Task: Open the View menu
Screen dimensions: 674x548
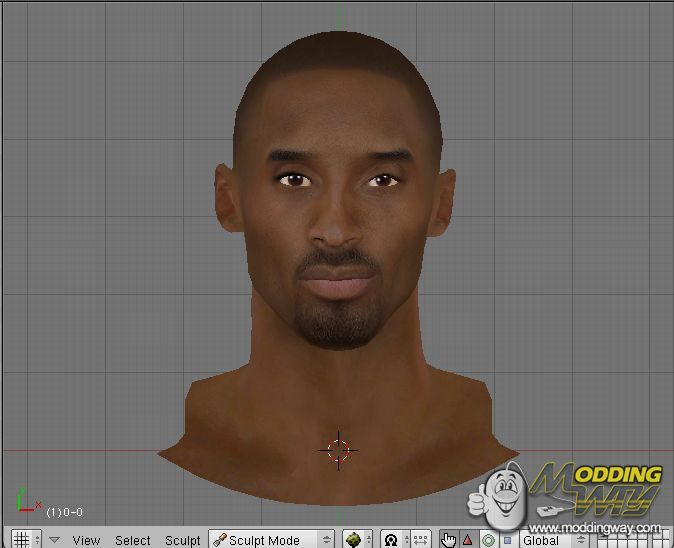Action: (86, 540)
